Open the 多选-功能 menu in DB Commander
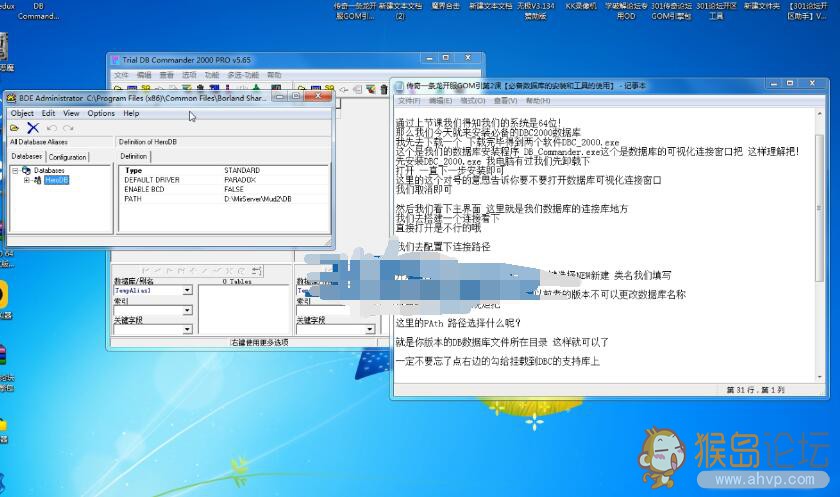Viewport: 840px width, 497px height. [243, 75]
